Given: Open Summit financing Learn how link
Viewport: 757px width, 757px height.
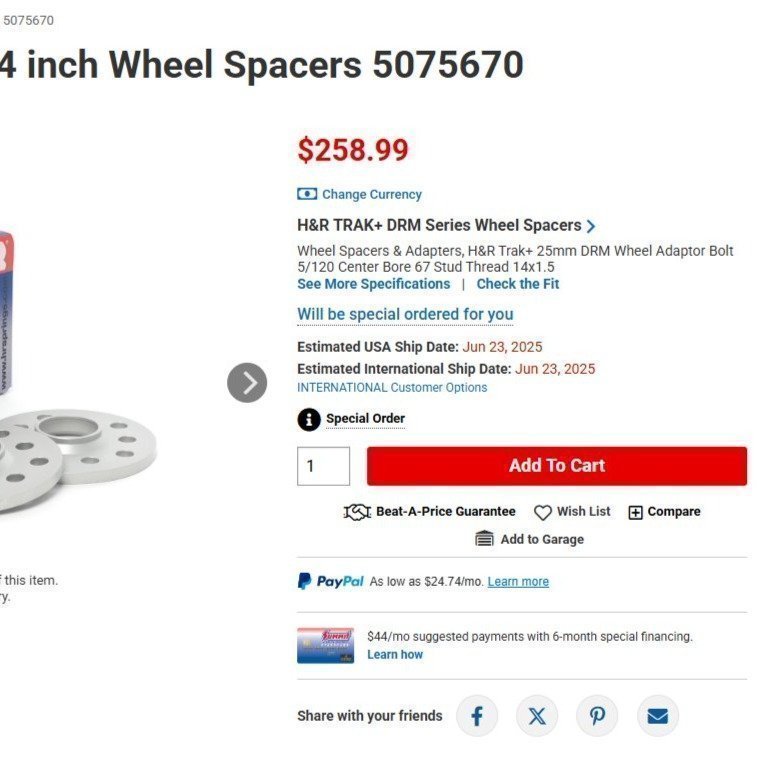Looking at the screenshot, I should pyautogui.click(x=395, y=655).
